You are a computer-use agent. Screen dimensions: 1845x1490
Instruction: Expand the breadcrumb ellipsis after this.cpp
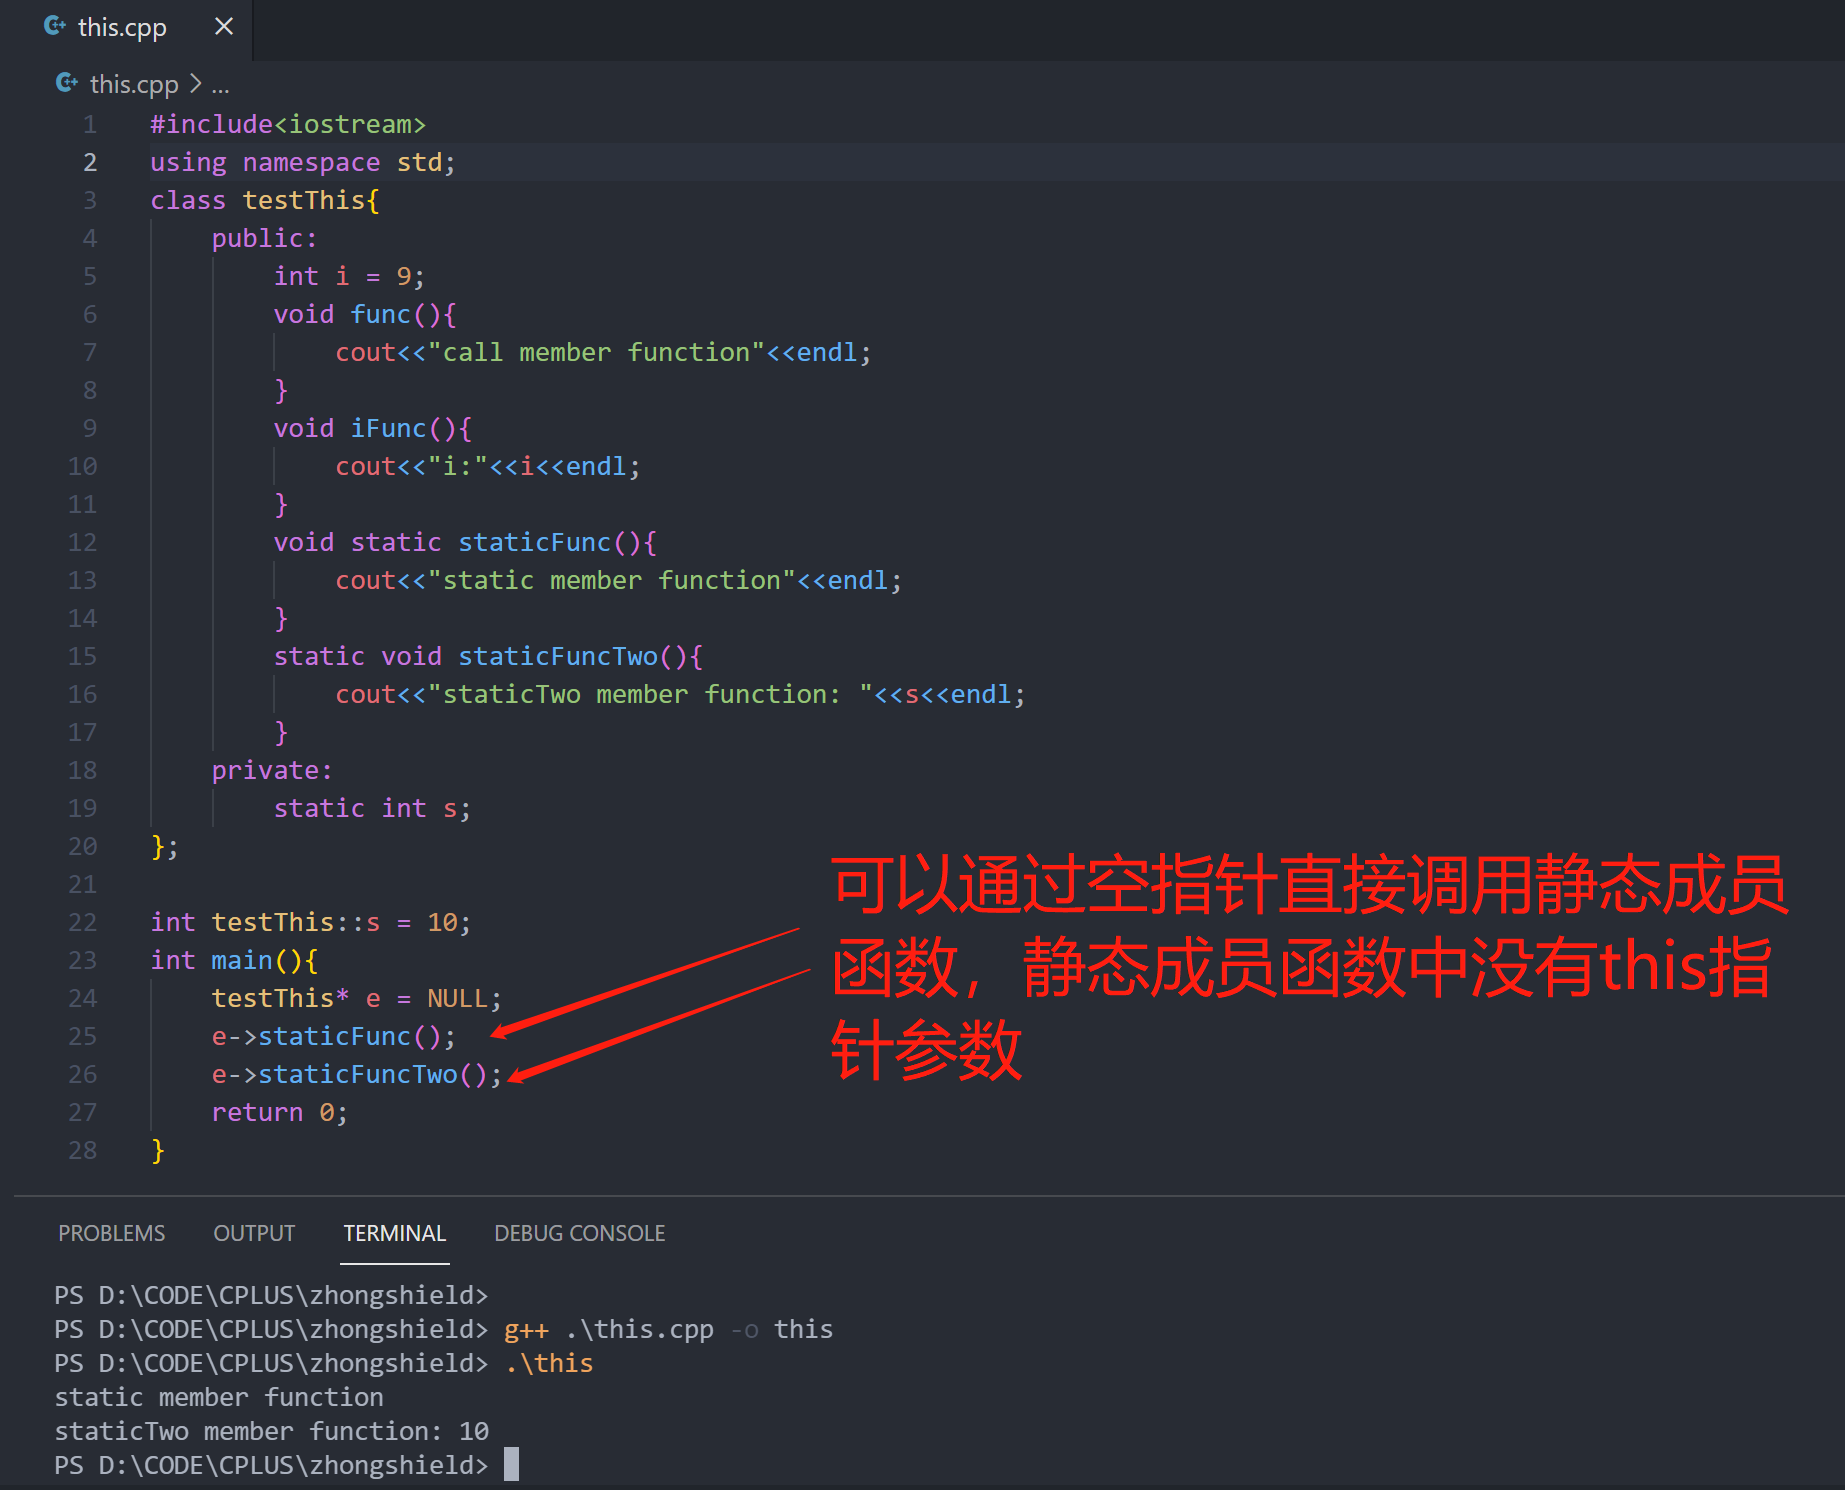(221, 85)
